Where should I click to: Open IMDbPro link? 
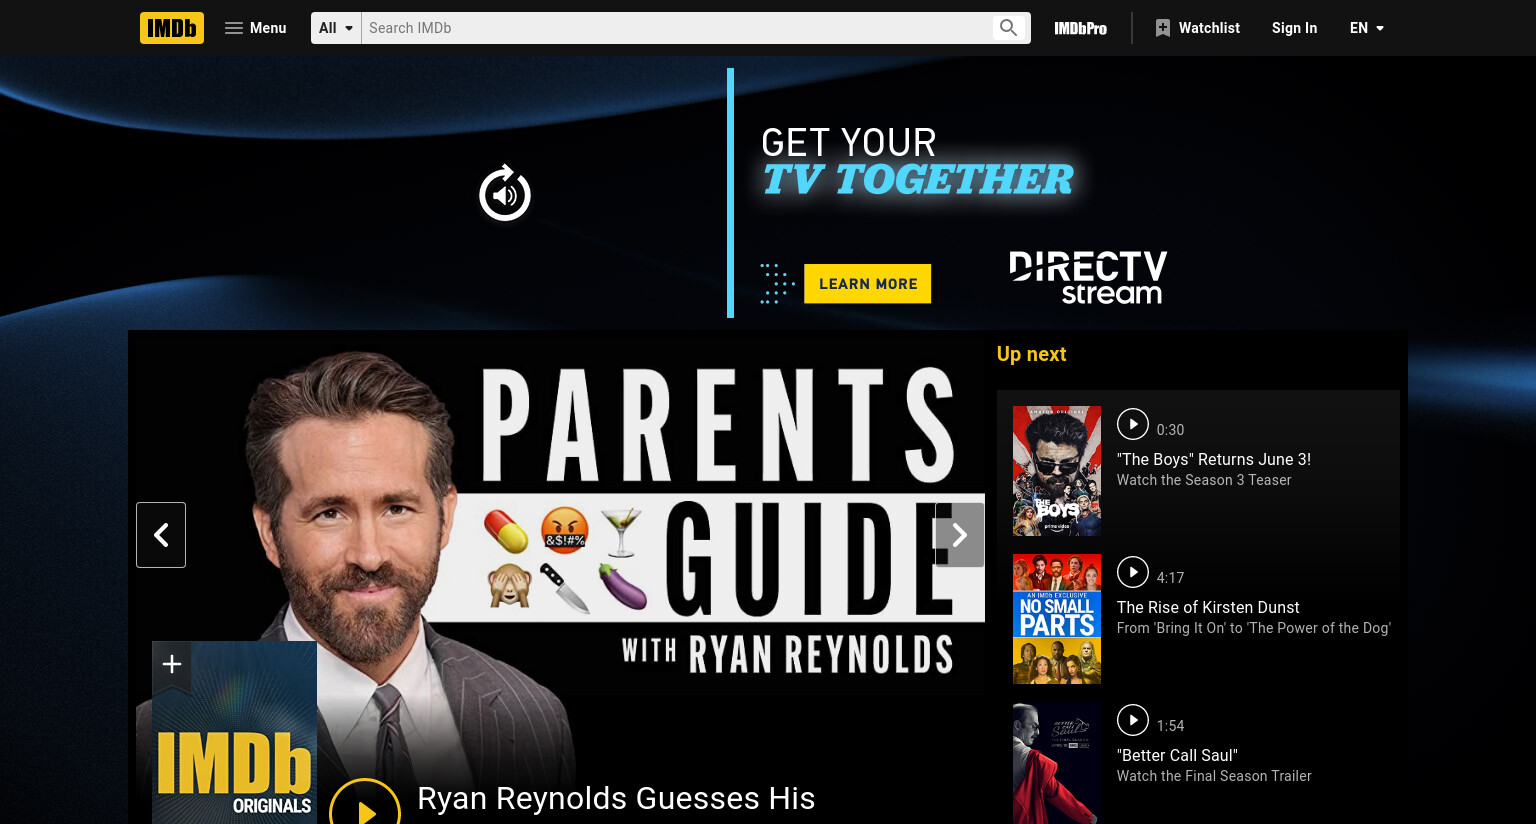point(1080,28)
